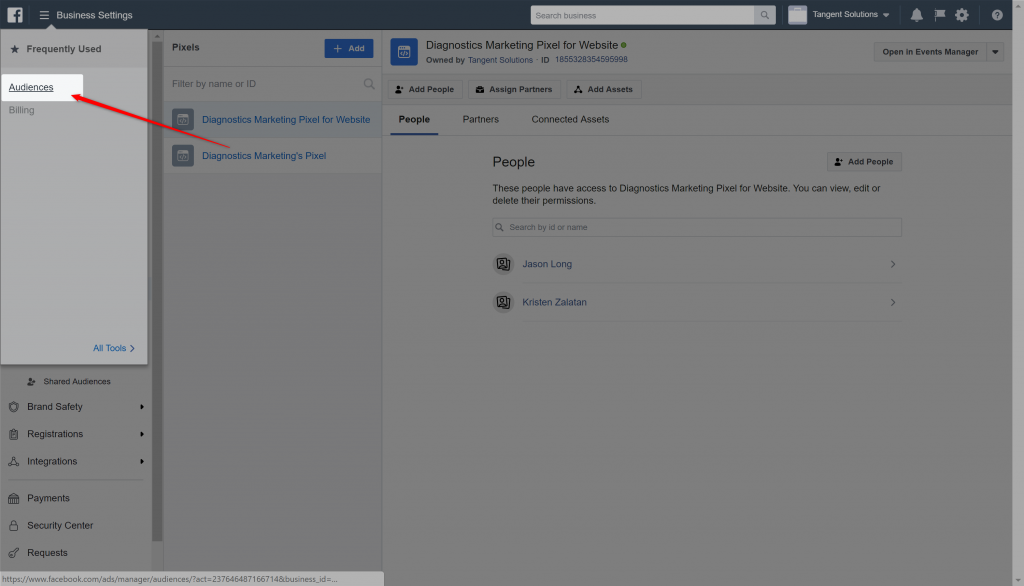Switch to the People tab
The image size is (1024, 586).
tap(414, 120)
